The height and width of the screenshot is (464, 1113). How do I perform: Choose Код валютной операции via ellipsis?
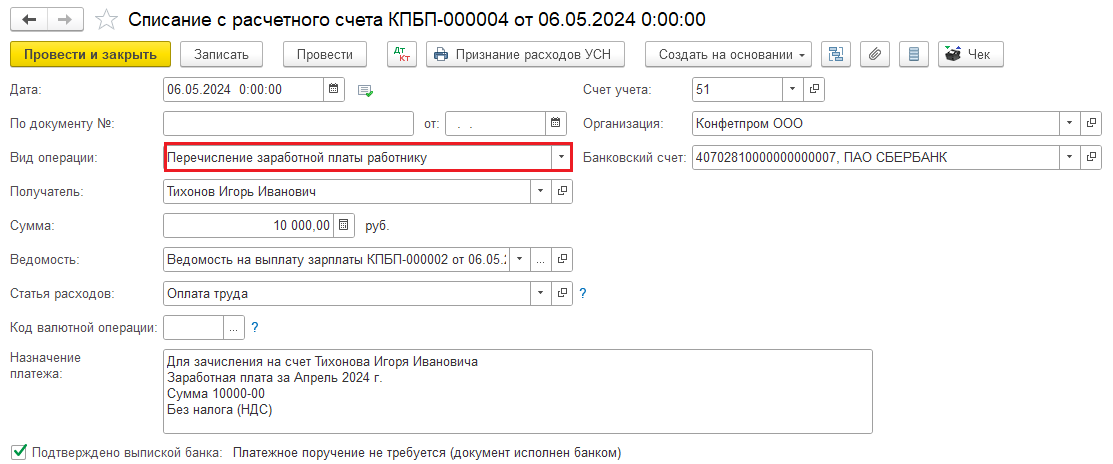(234, 327)
